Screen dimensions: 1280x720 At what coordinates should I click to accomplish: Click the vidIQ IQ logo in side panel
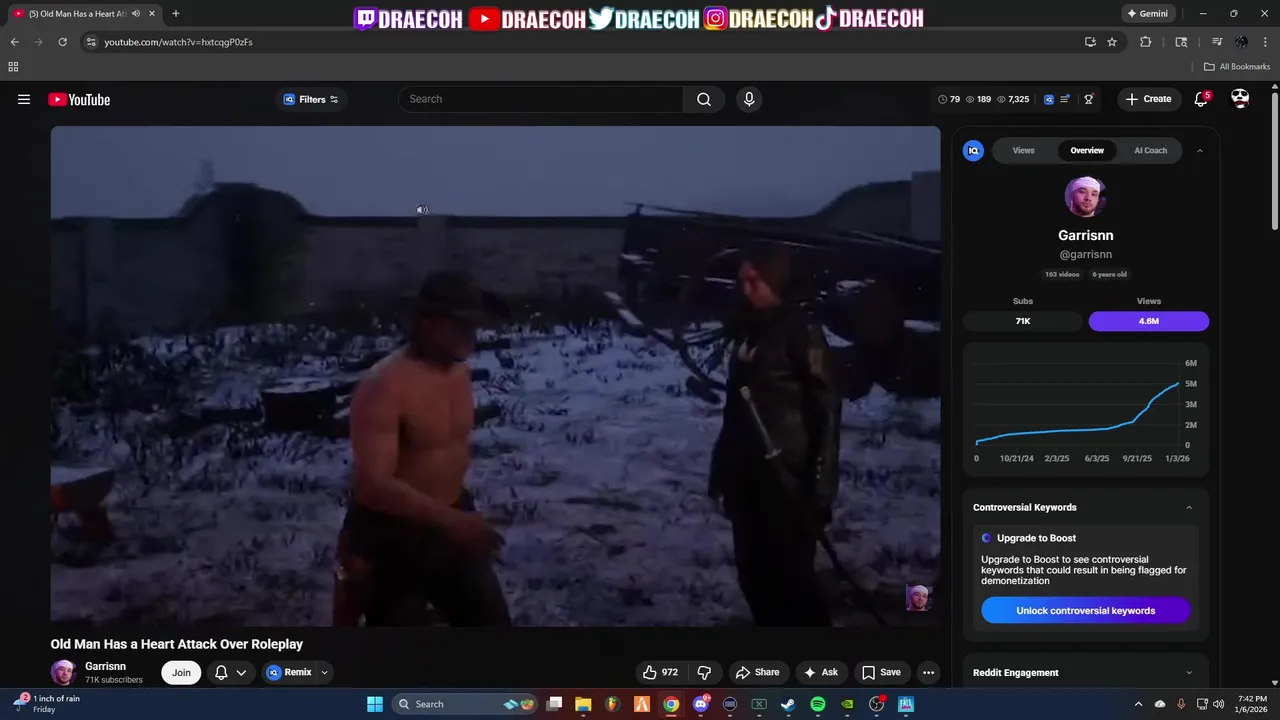[x=973, y=150]
